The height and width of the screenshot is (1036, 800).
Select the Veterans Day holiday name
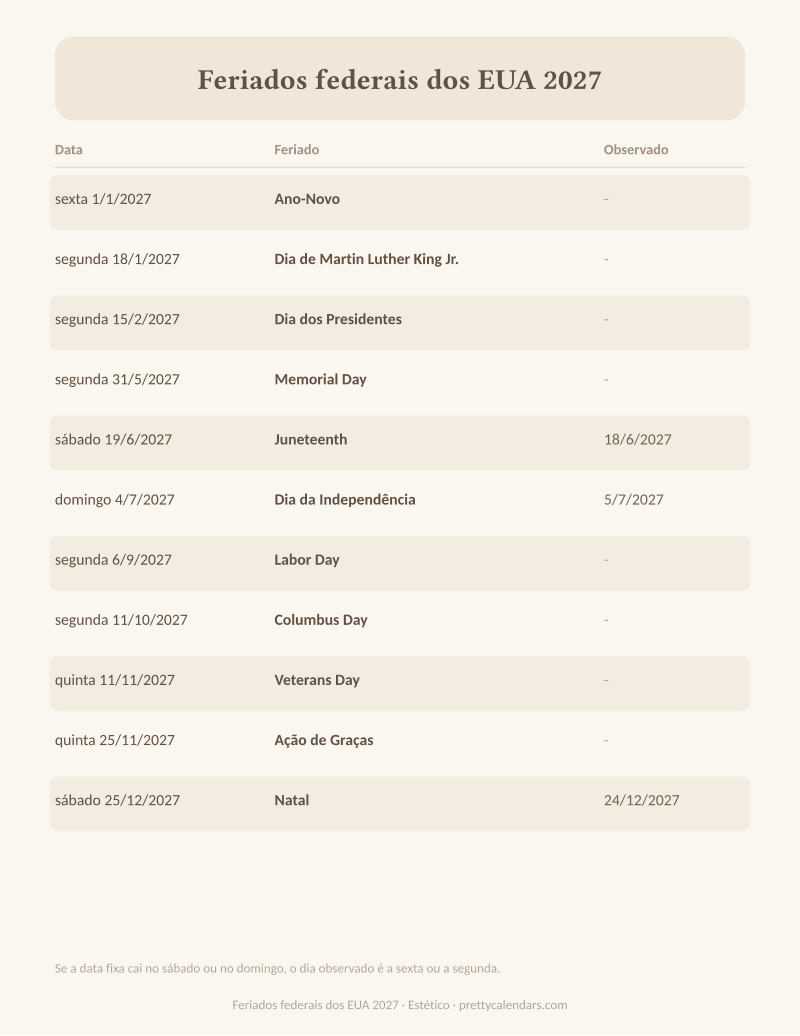click(x=316, y=680)
